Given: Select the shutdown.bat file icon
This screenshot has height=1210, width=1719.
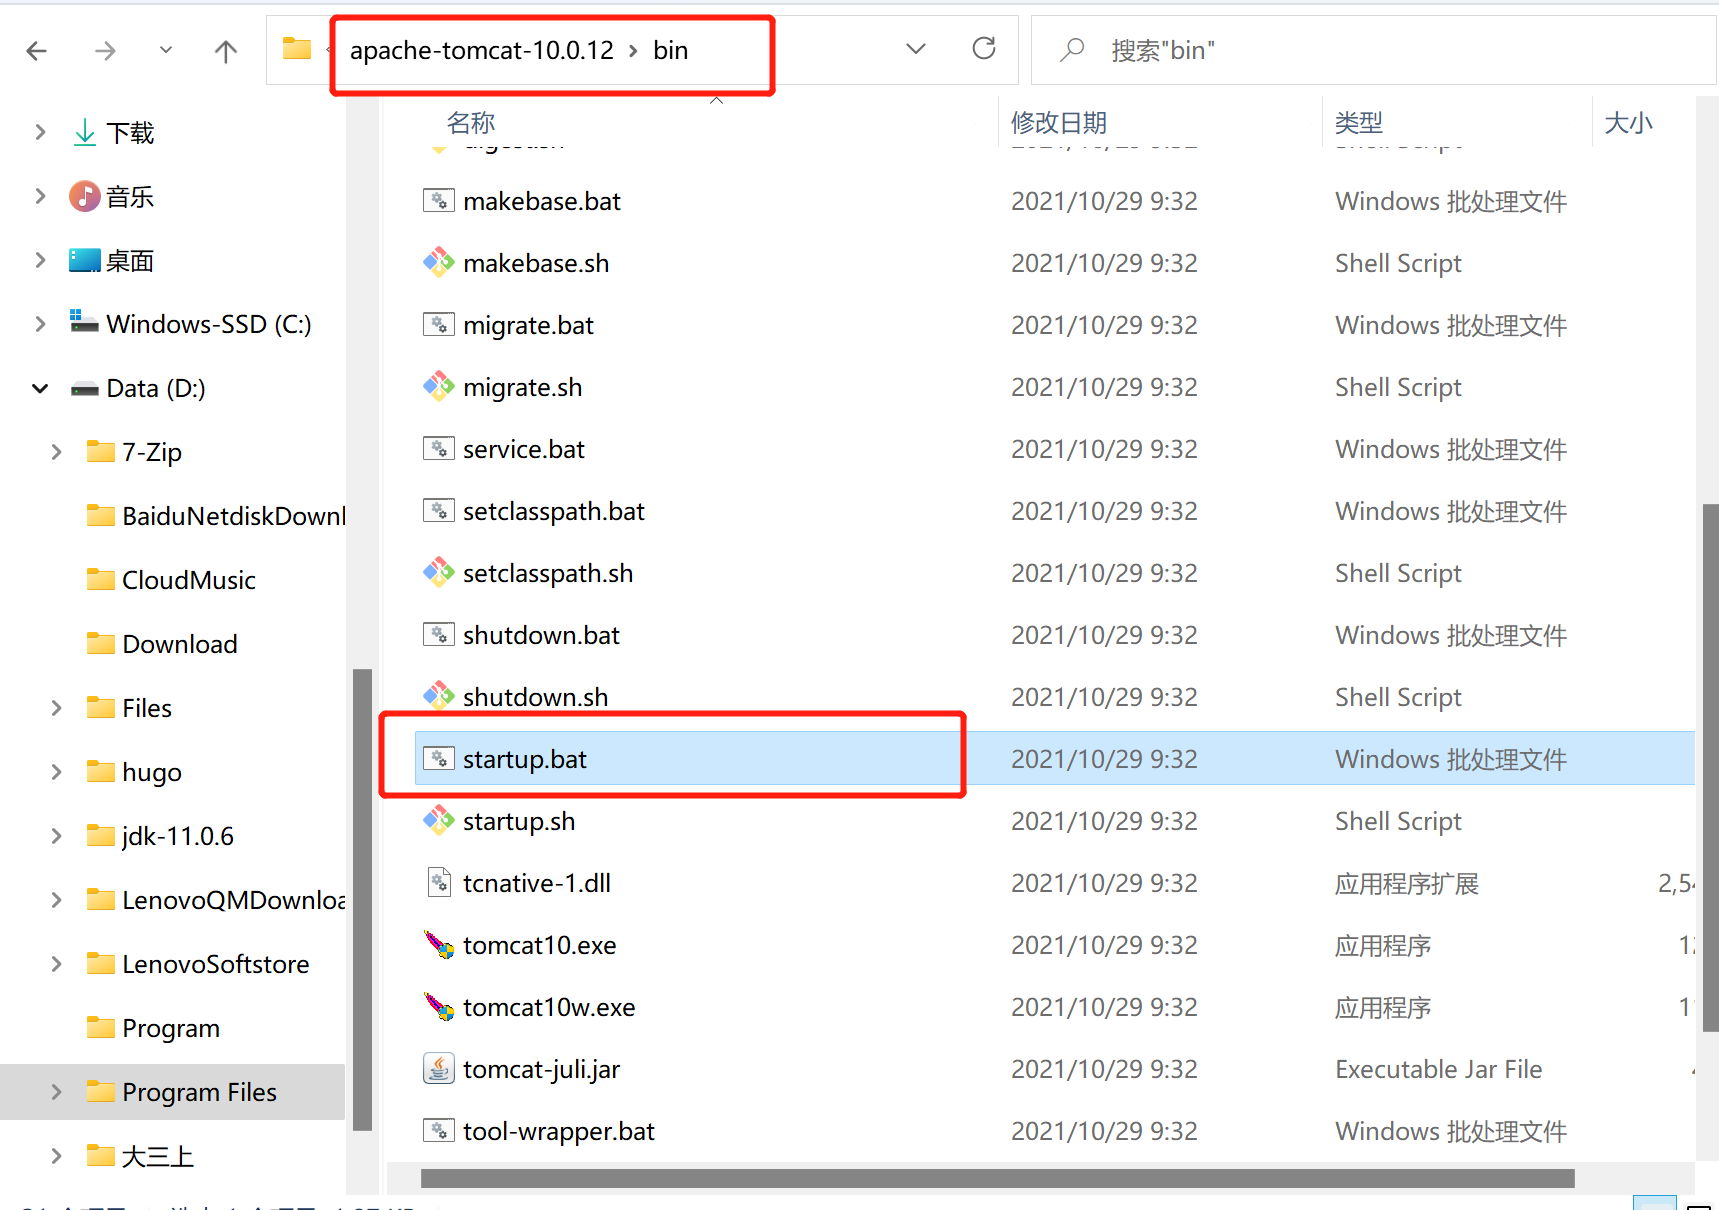Looking at the screenshot, I should point(439,635).
